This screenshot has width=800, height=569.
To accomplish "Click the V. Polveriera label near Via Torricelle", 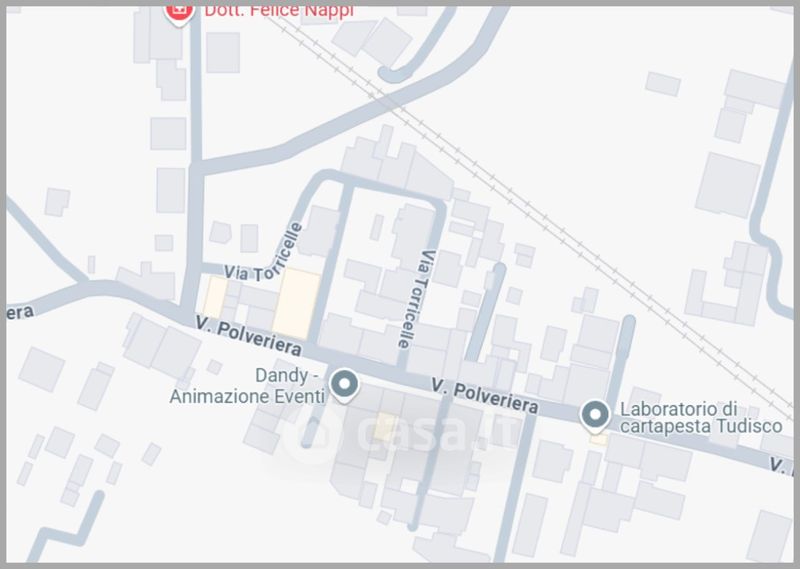I will pos(248,335).
